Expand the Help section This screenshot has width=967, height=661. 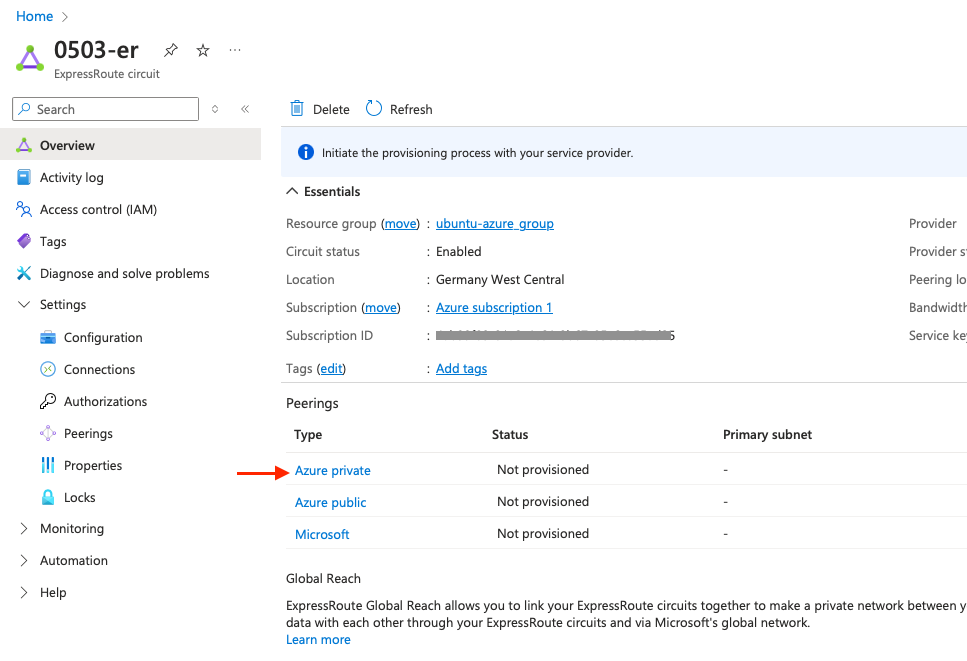pyautogui.click(x=24, y=593)
